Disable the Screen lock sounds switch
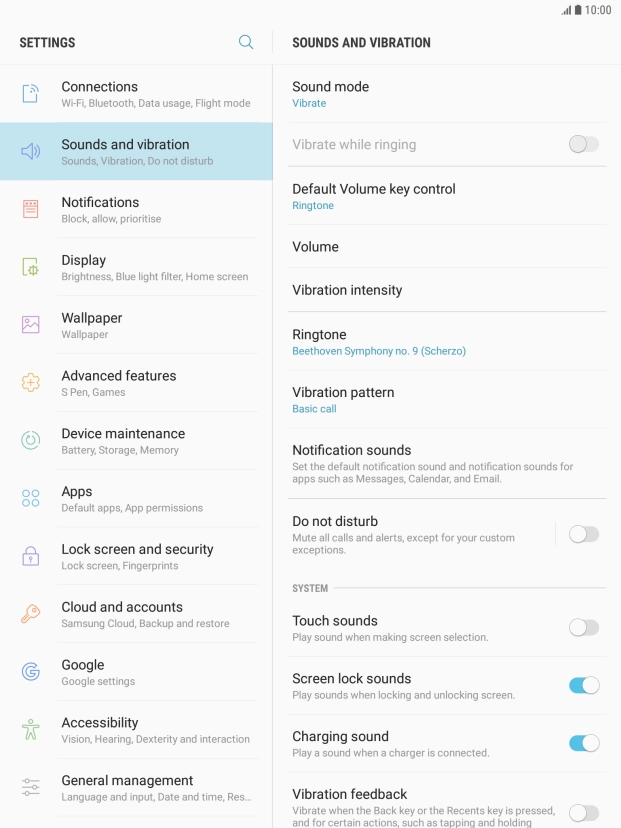The image size is (621, 828). tap(584, 685)
